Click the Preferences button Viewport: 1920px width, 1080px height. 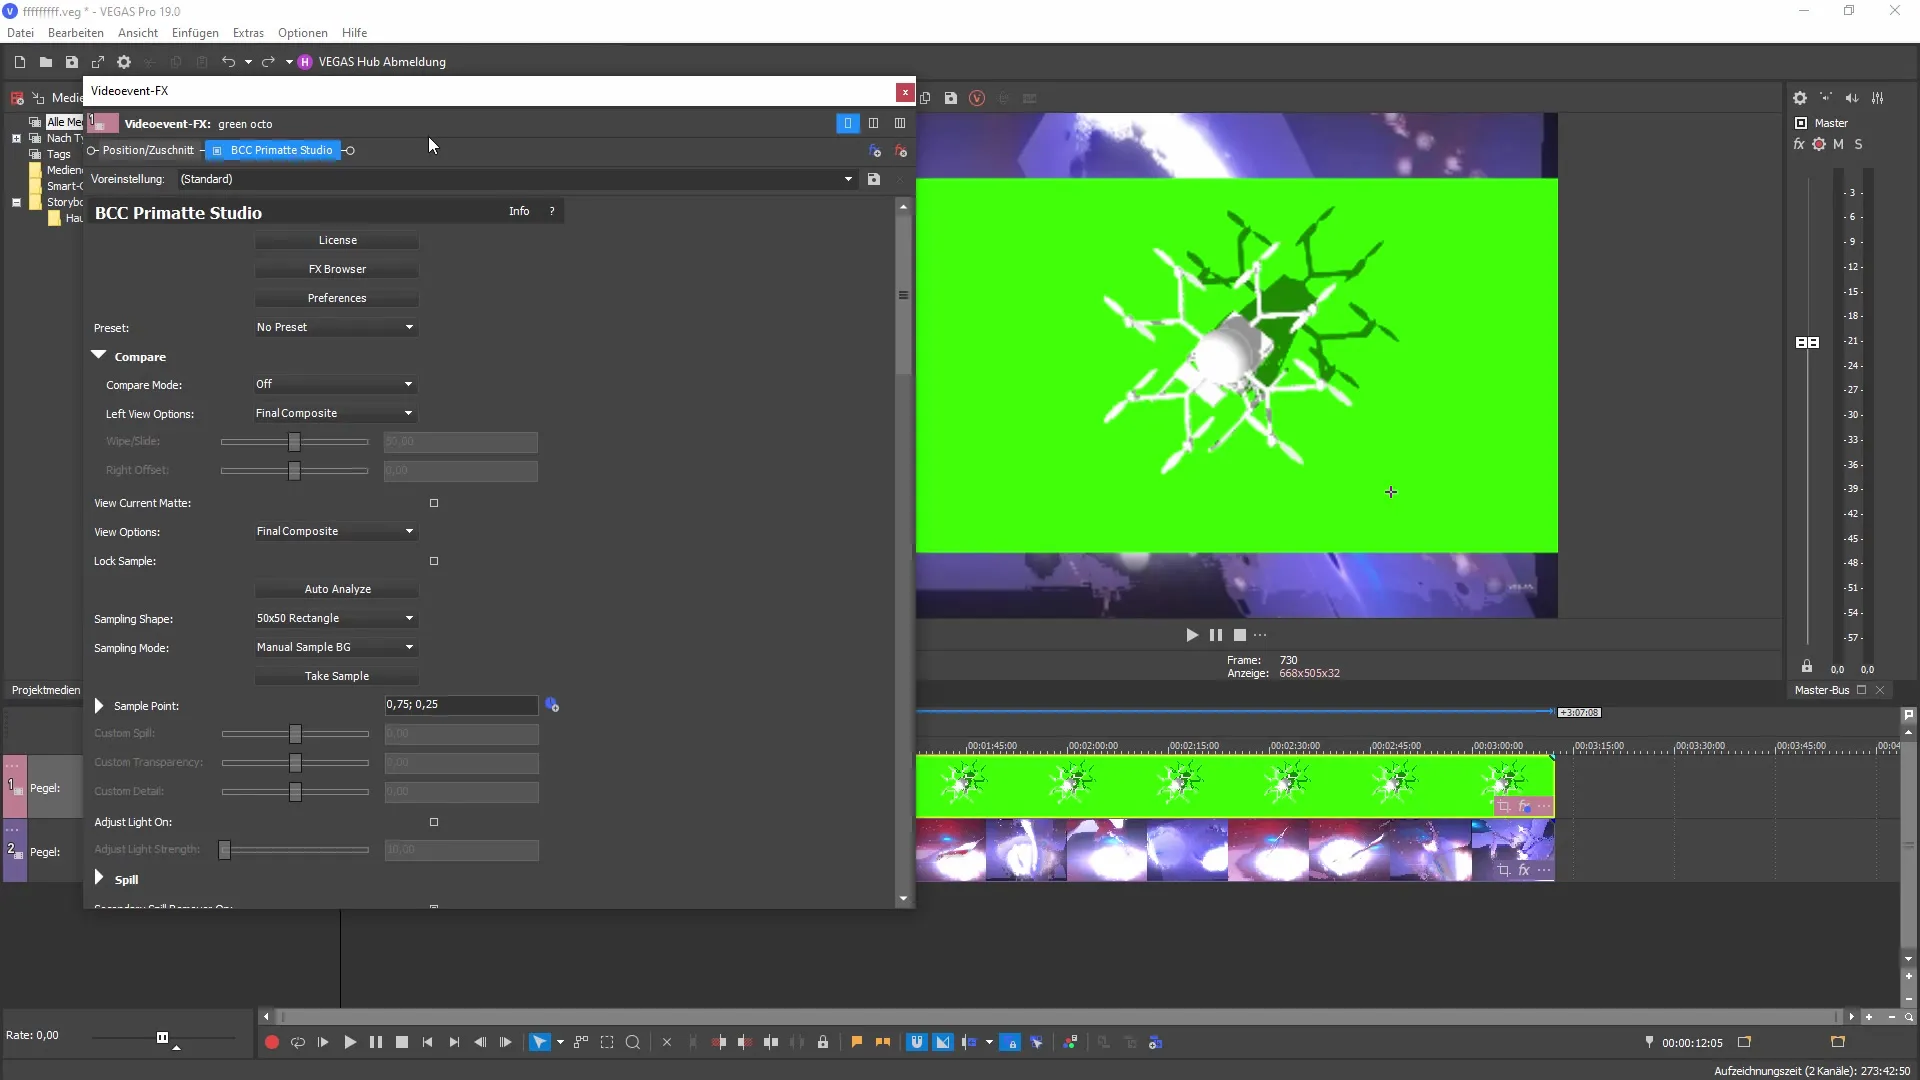pos(337,298)
